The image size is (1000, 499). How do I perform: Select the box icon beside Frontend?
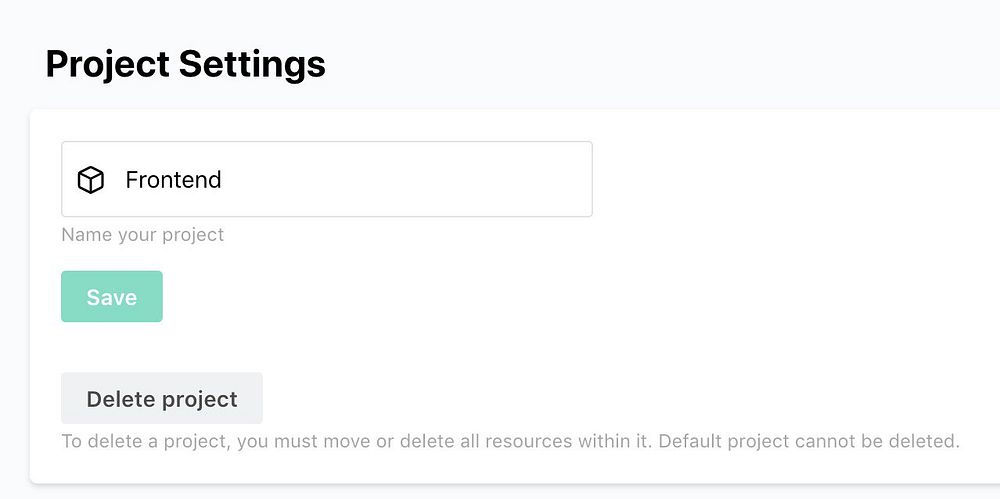(91, 180)
